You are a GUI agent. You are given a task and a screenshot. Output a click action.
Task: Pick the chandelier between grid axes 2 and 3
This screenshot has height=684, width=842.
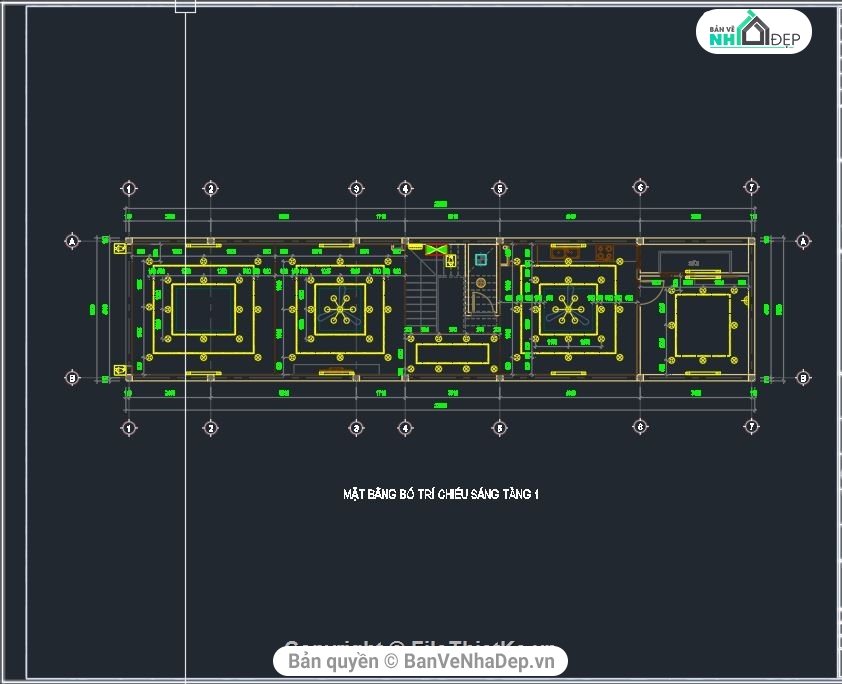[x=341, y=310]
